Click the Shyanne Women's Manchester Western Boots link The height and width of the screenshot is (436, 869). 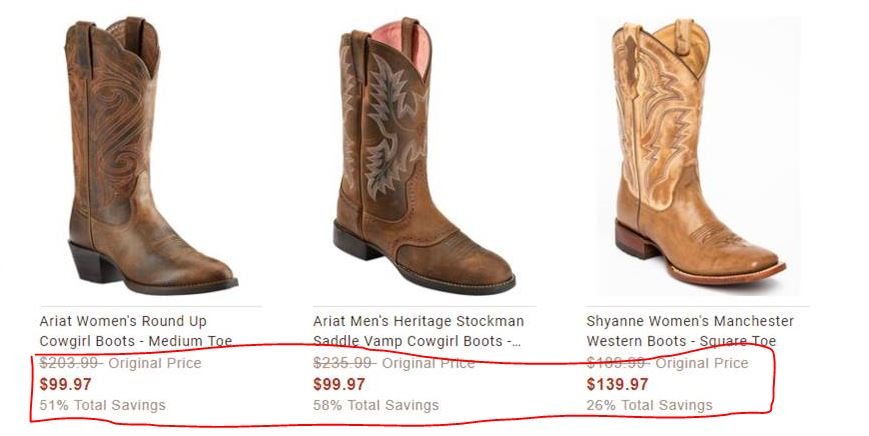point(690,331)
